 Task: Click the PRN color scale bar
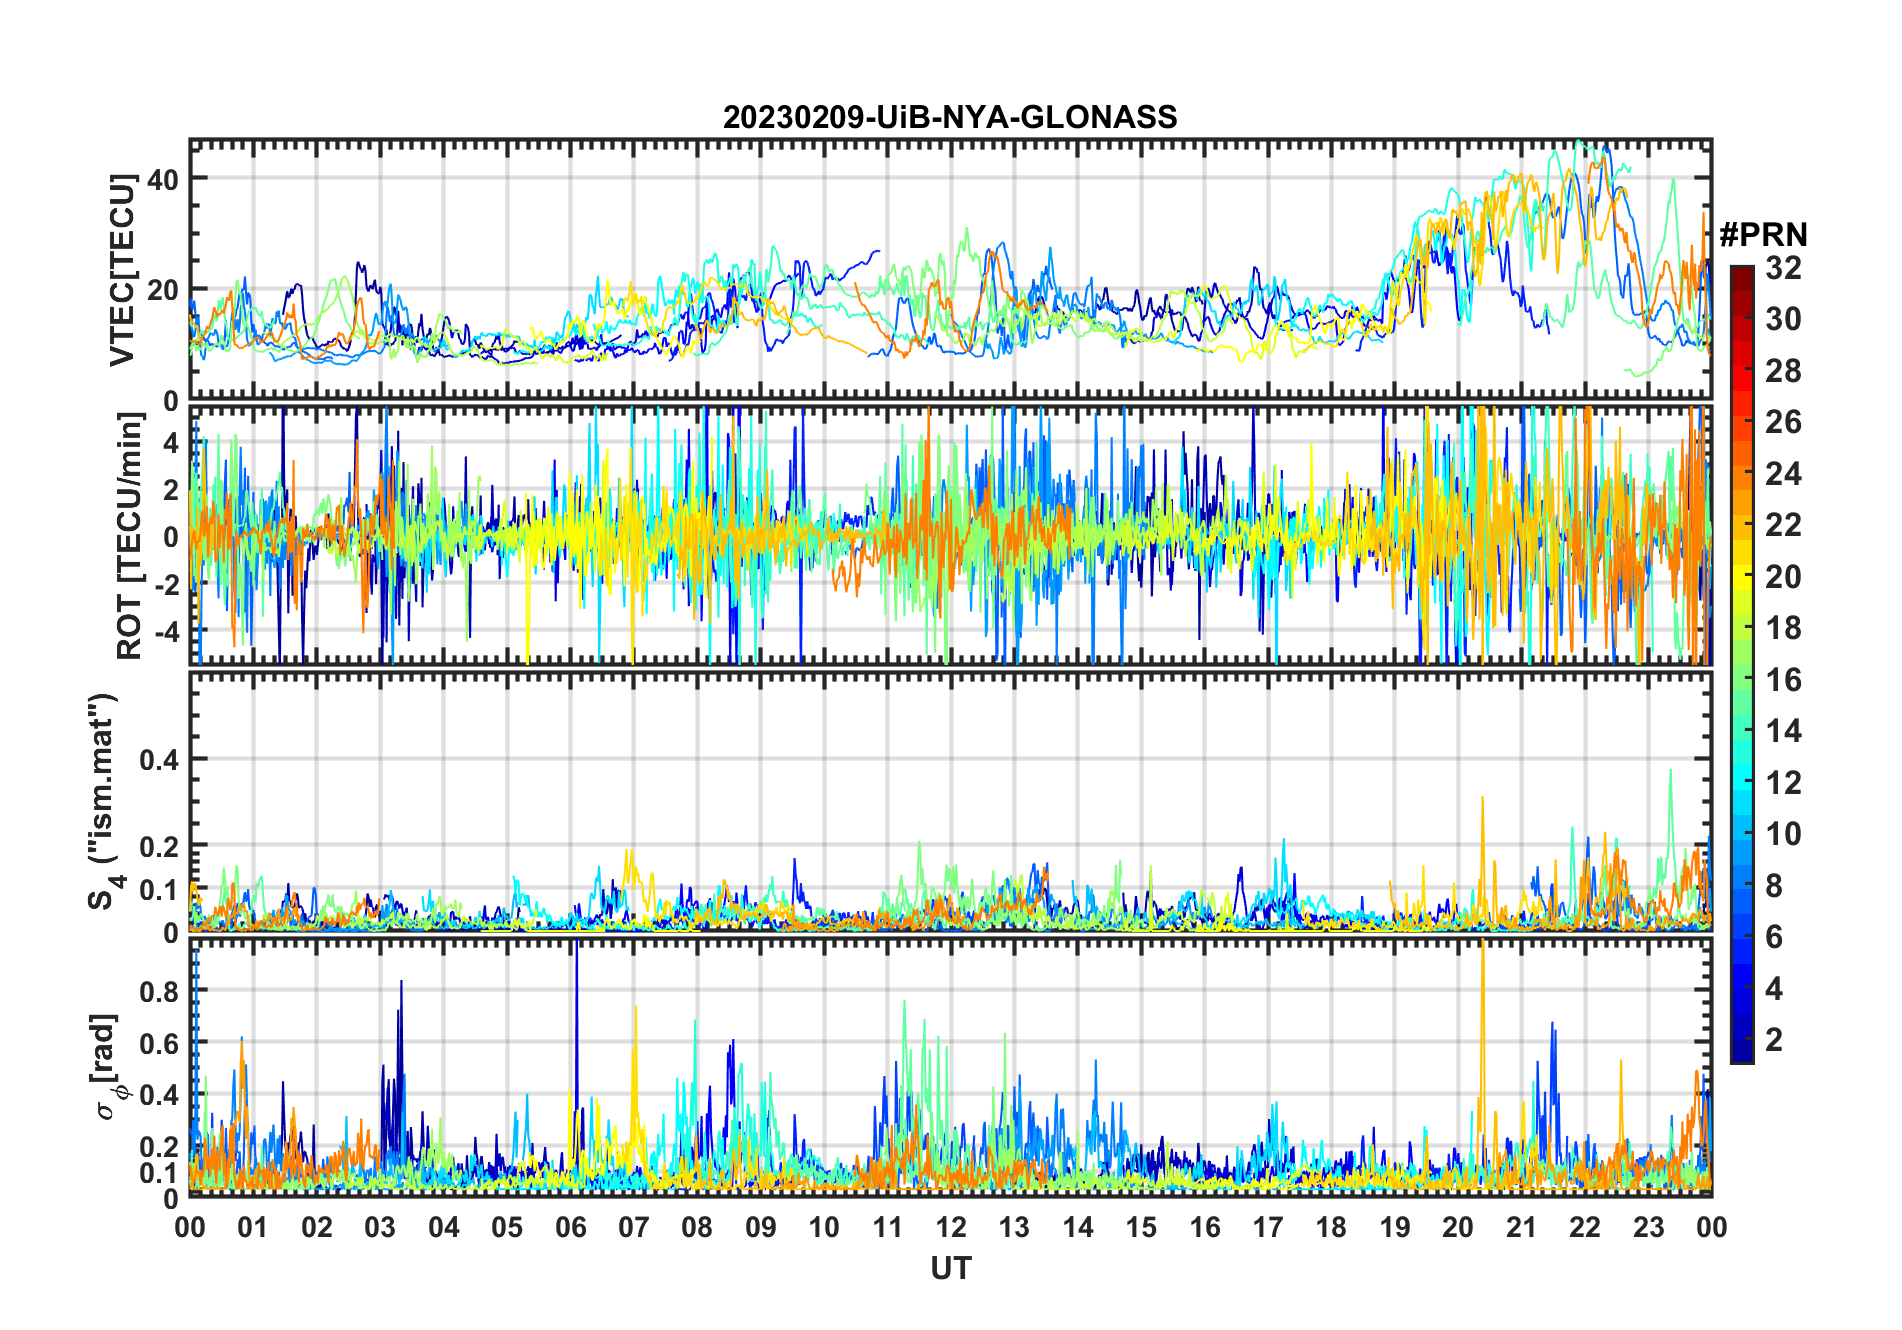click(1742, 664)
